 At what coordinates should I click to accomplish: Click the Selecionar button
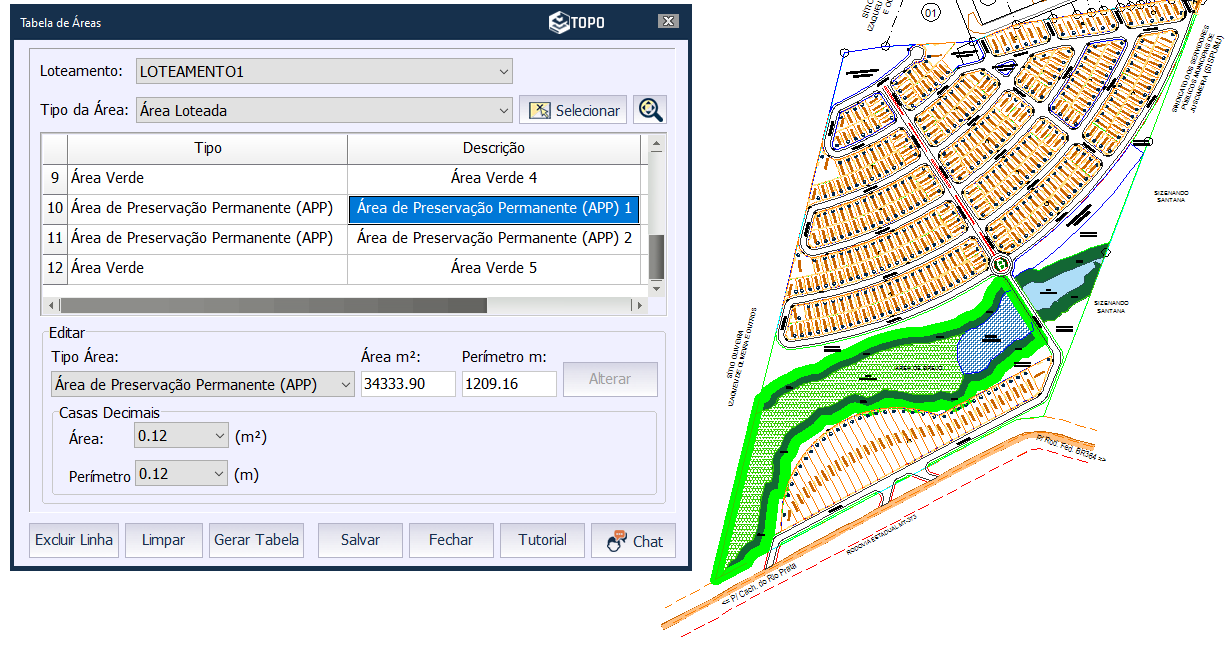573,110
